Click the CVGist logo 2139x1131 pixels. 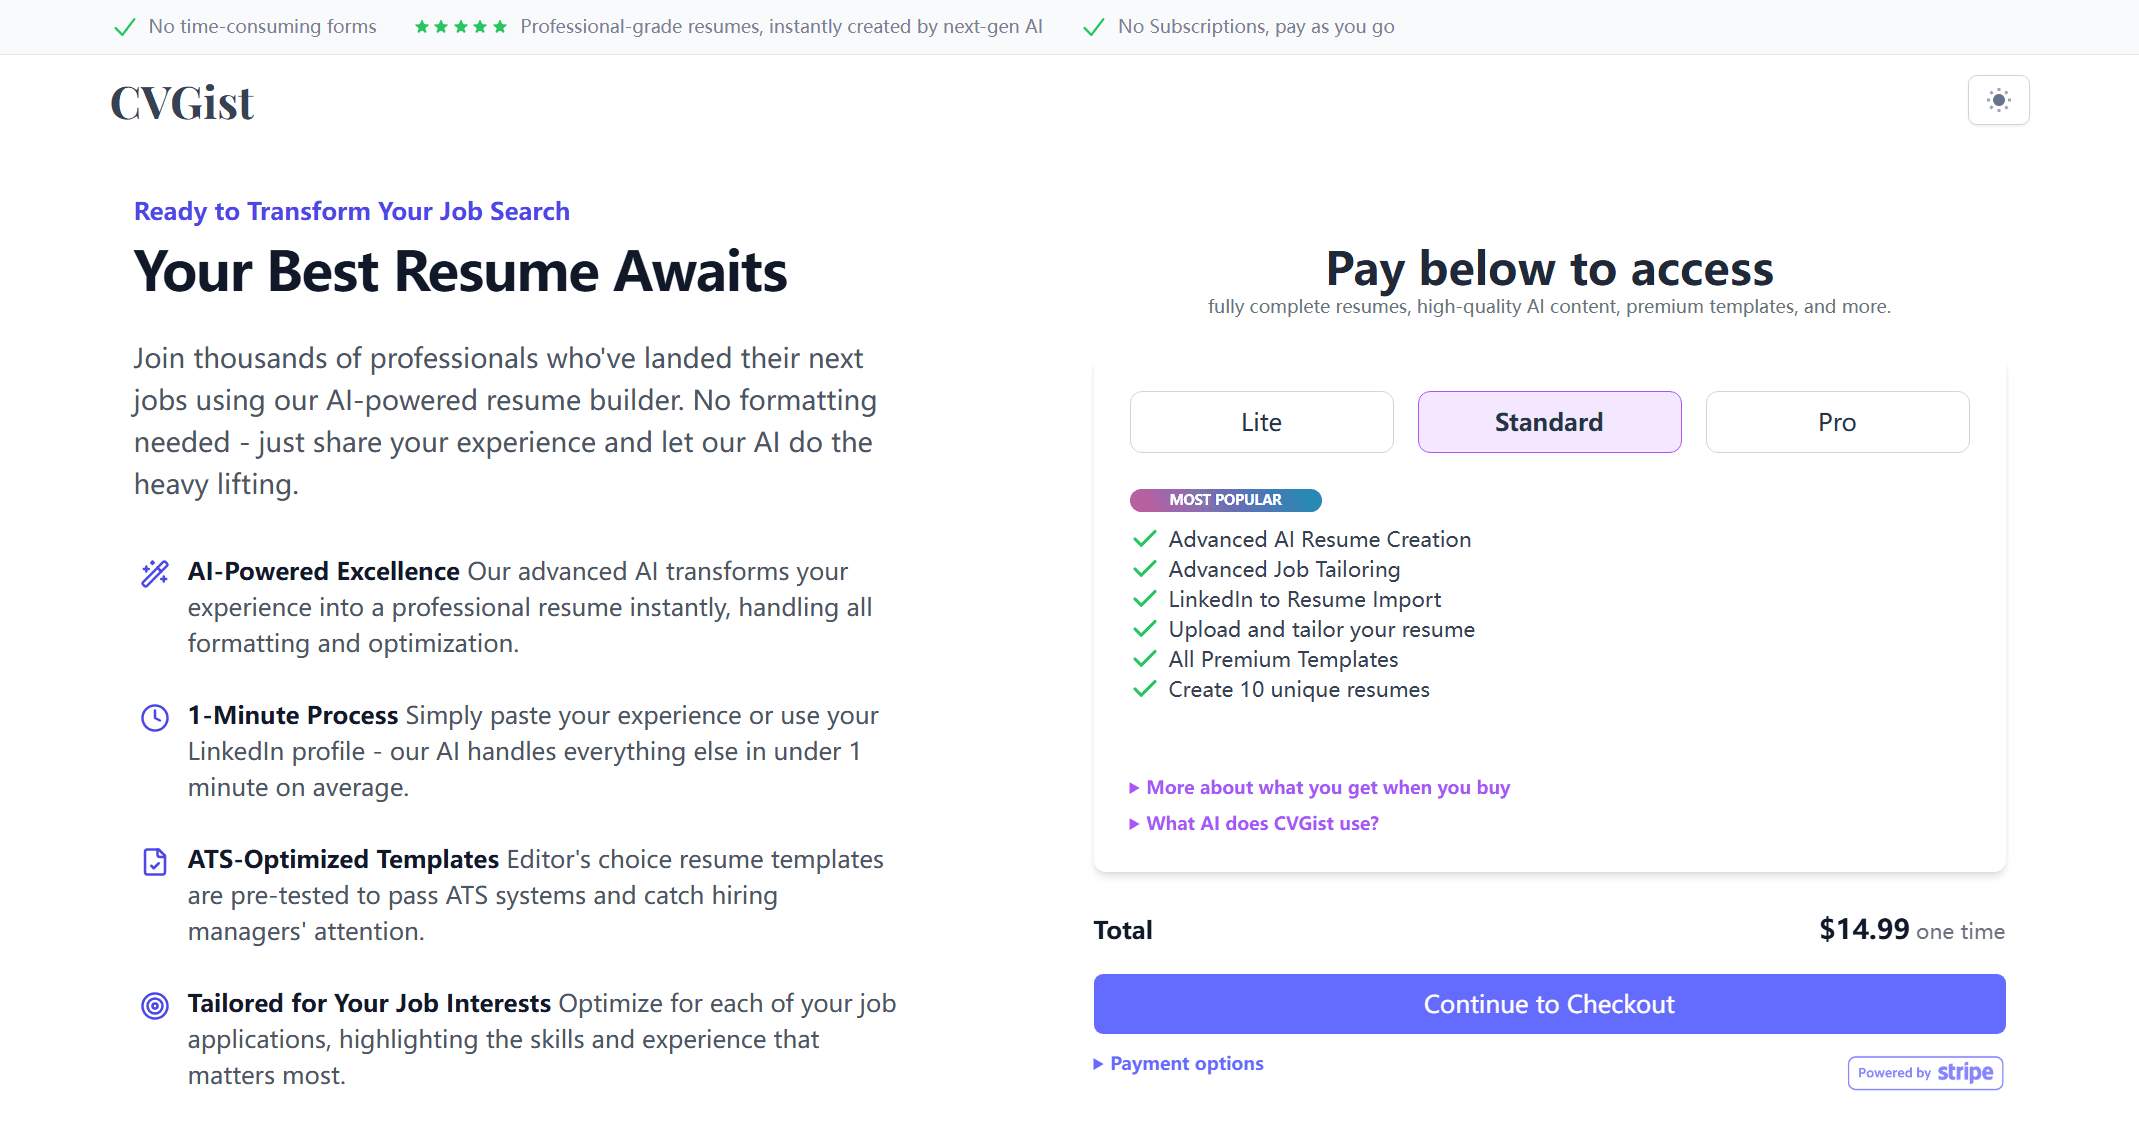pyautogui.click(x=182, y=103)
